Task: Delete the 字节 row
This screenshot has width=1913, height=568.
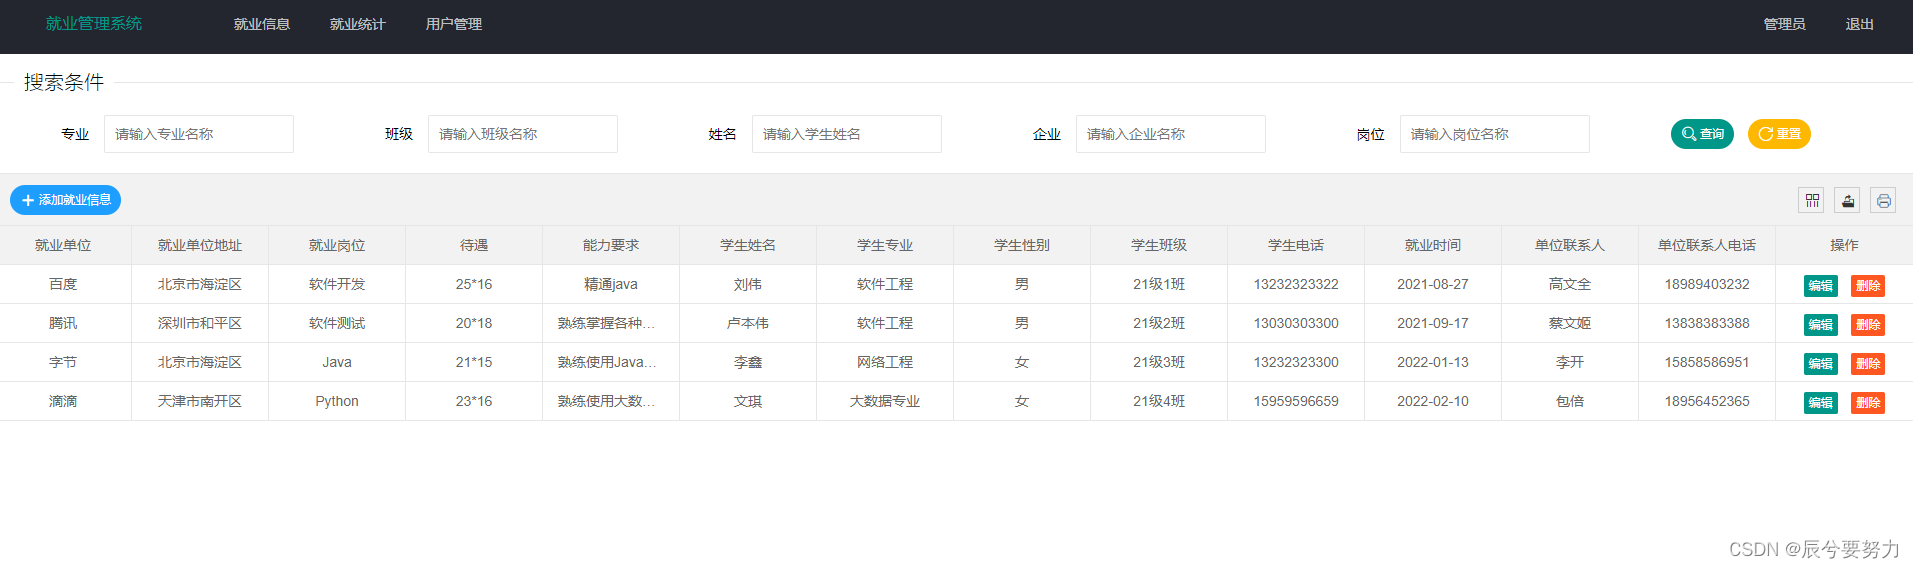Action: pyautogui.click(x=1868, y=363)
